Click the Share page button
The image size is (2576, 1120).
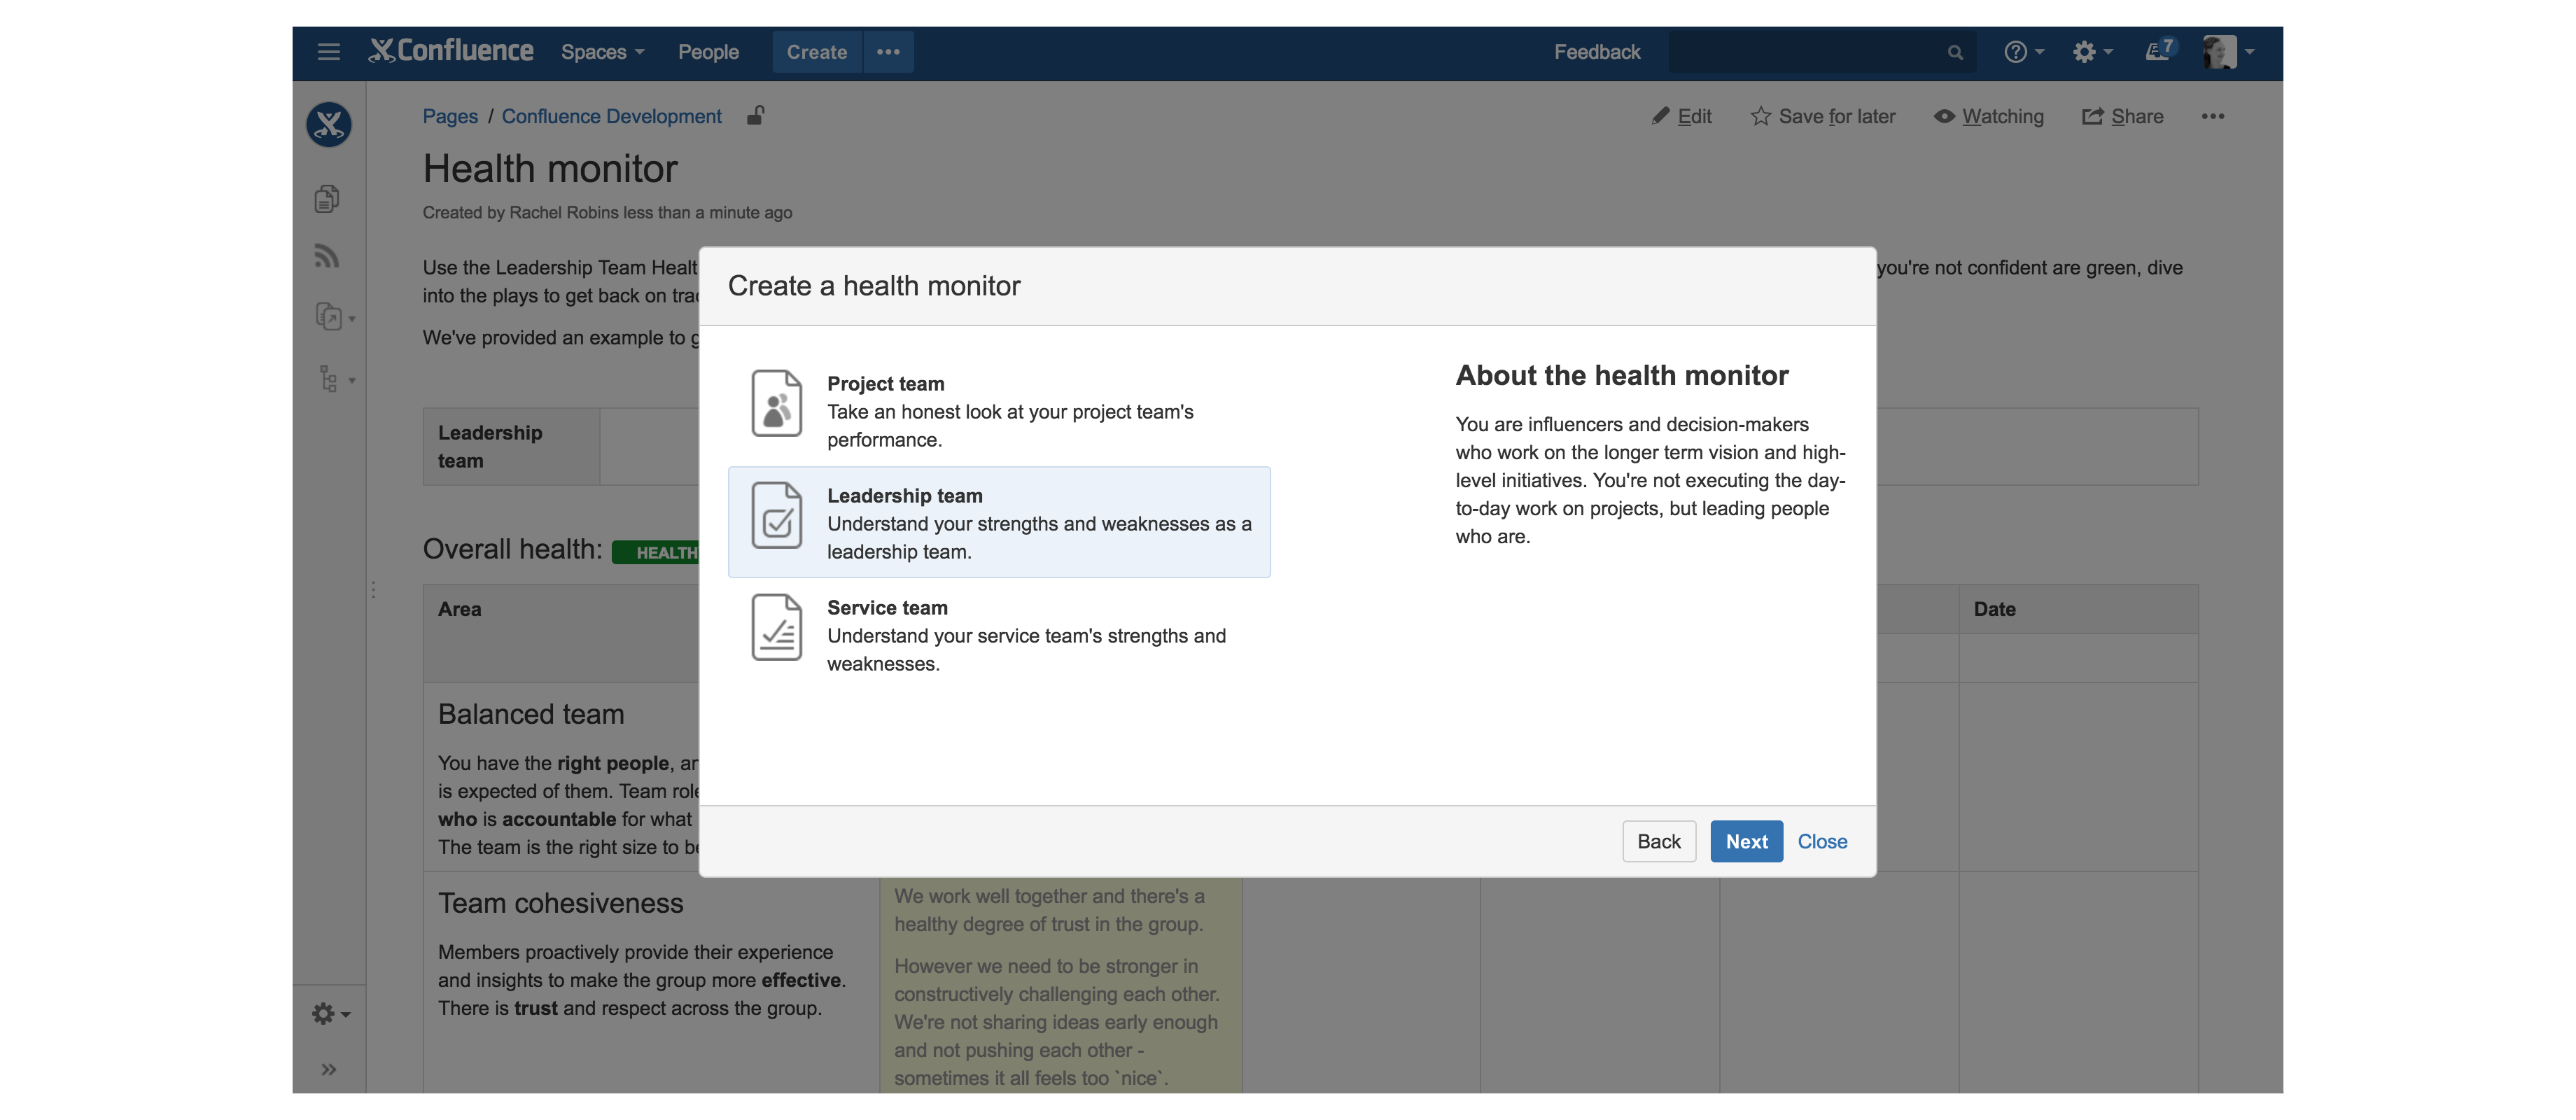point(2123,117)
